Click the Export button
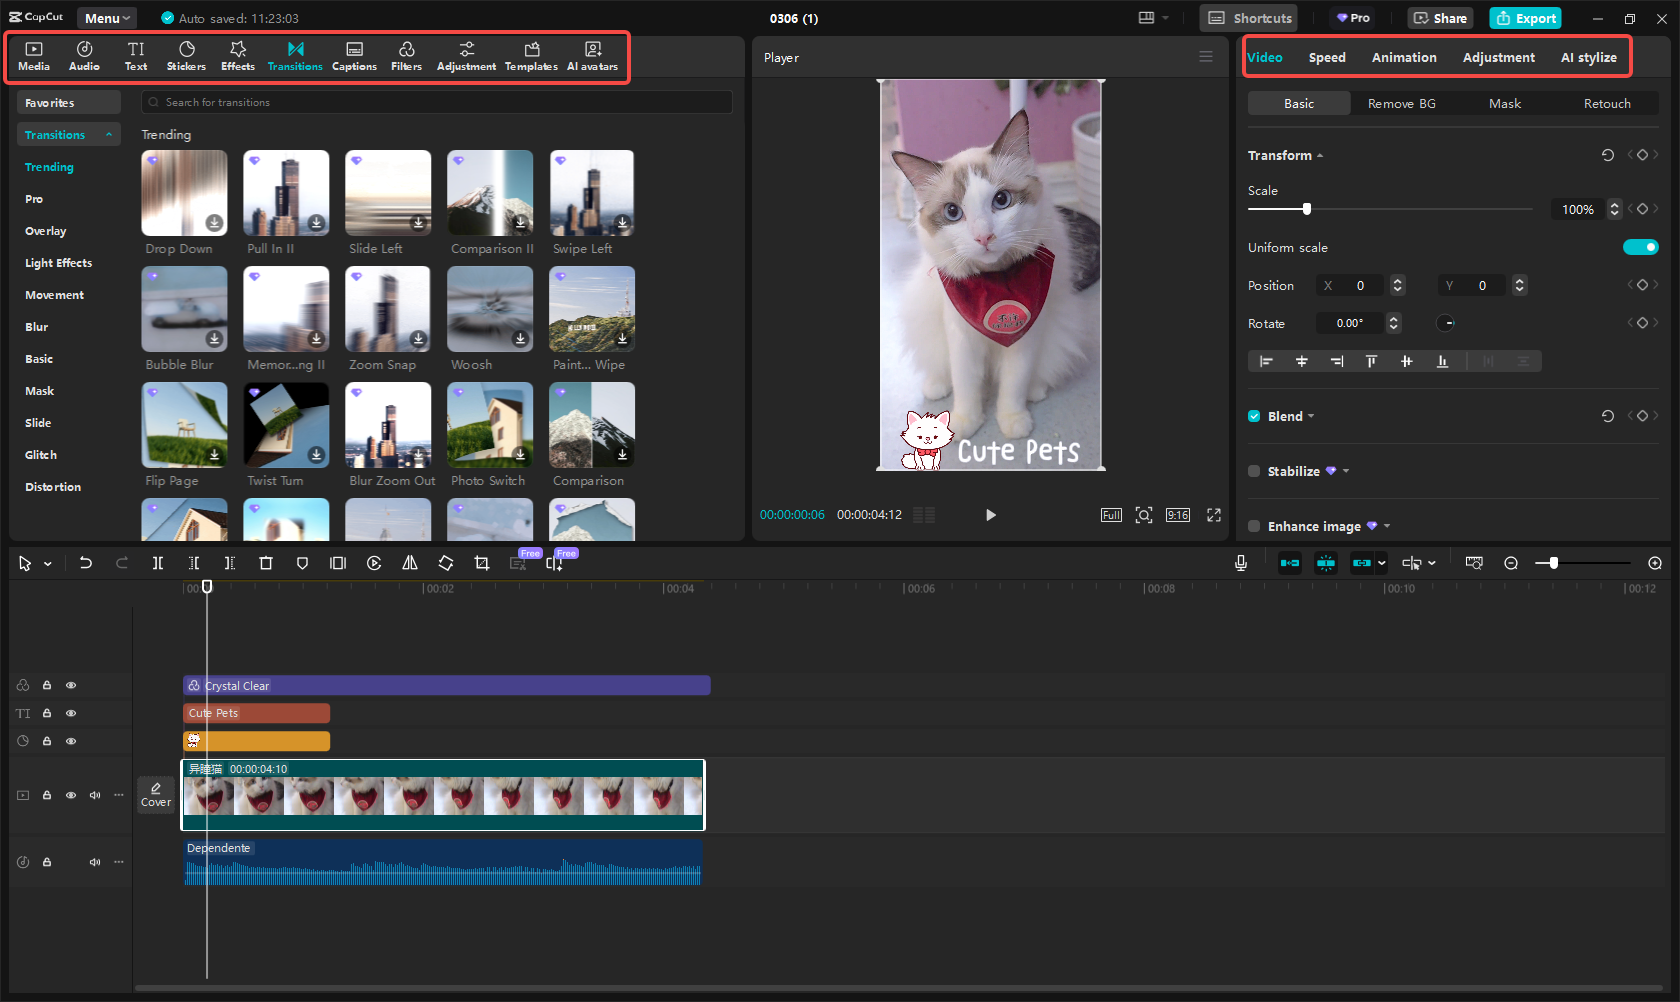 [1525, 18]
